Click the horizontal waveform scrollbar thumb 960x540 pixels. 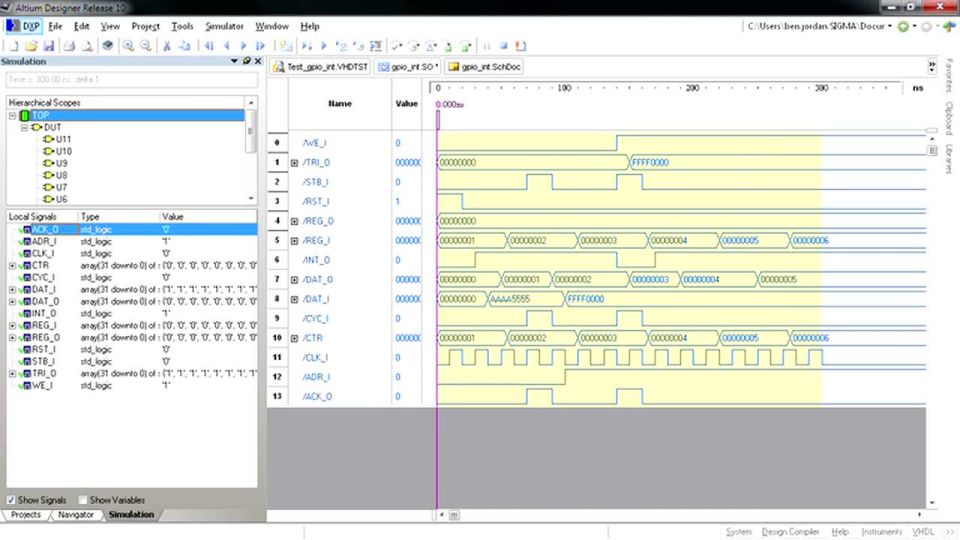pyautogui.click(x=454, y=516)
